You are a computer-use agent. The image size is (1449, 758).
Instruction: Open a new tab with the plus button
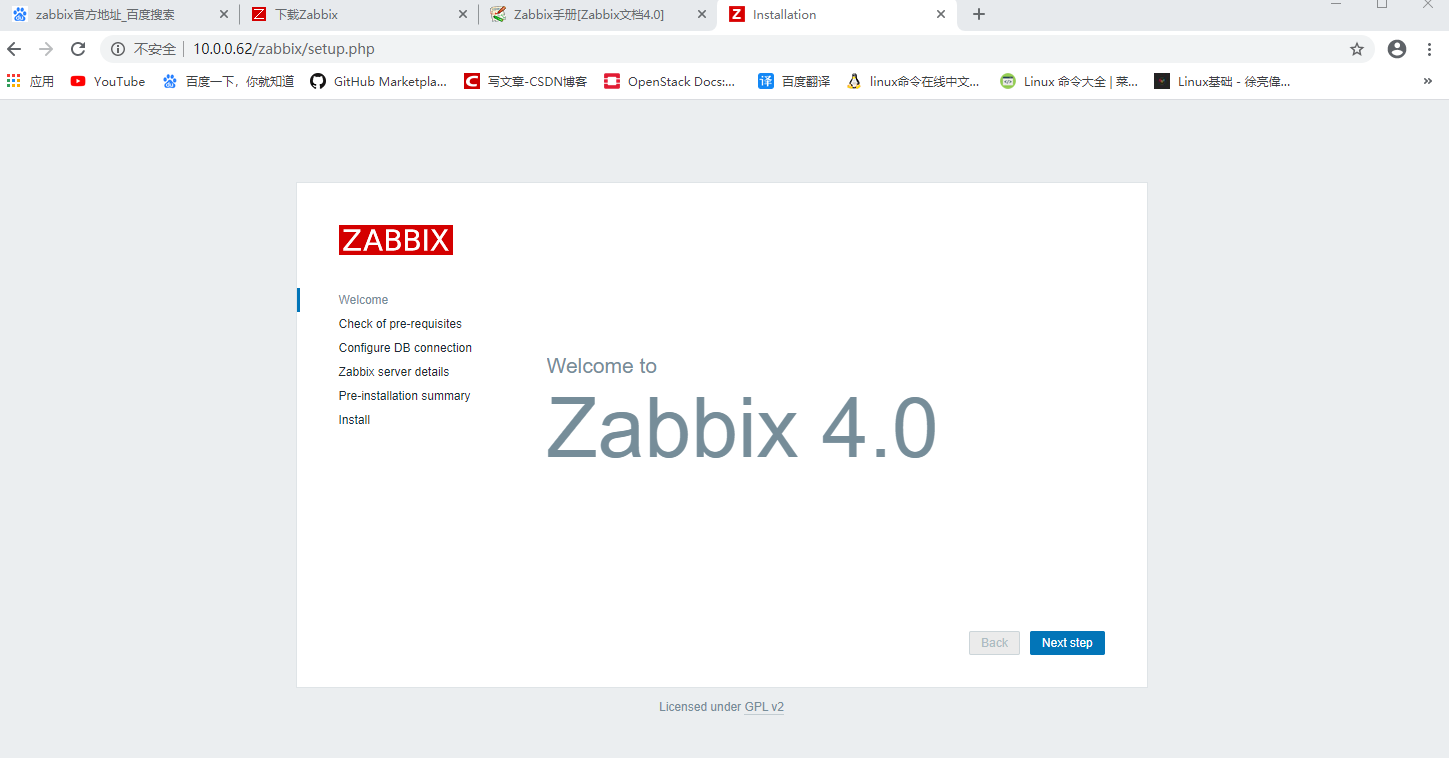(979, 14)
